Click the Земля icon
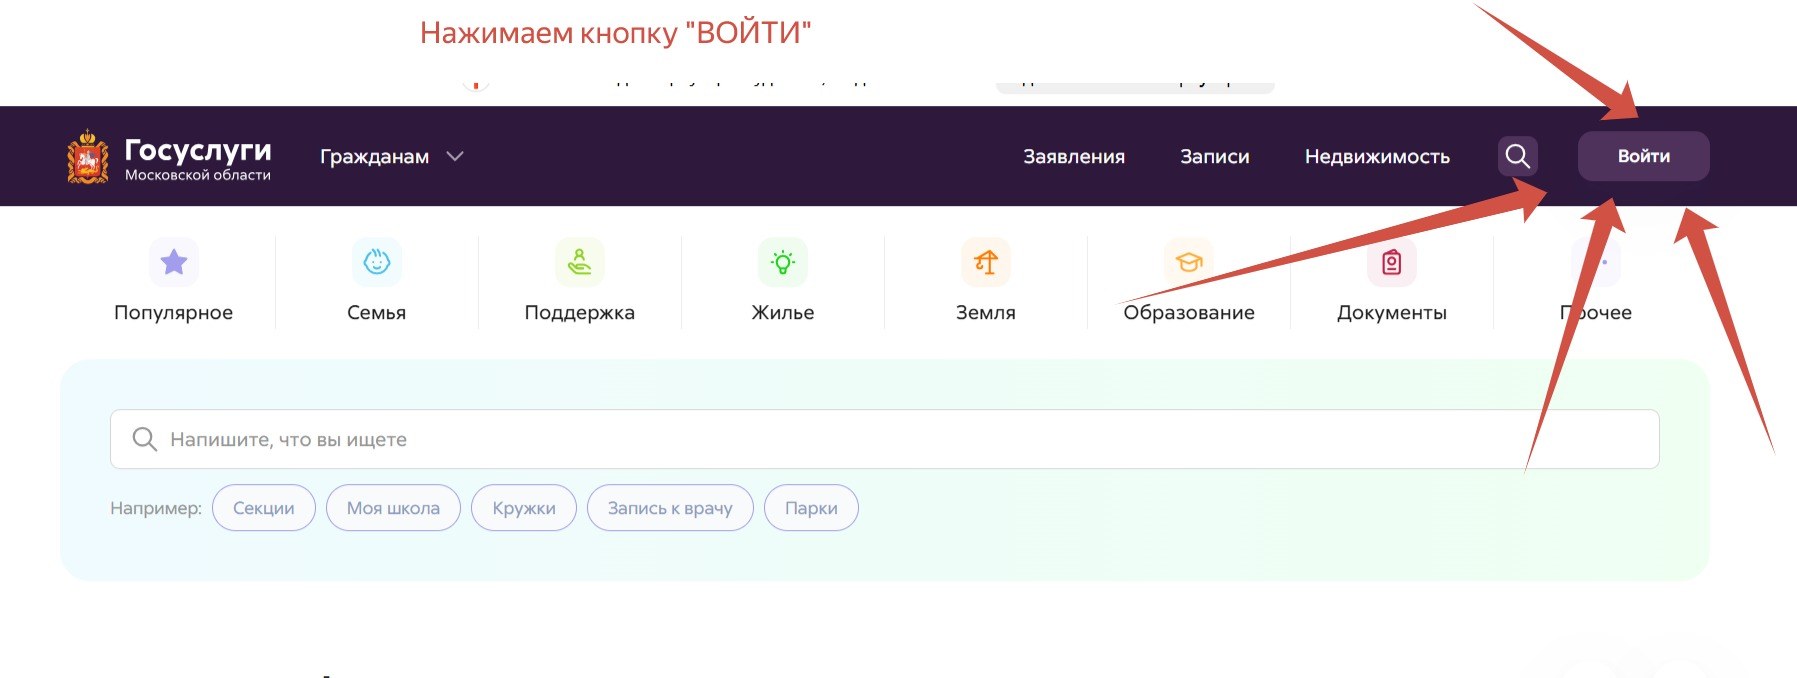The image size is (1797, 678). pyautogui.click(x=986, y=262)
